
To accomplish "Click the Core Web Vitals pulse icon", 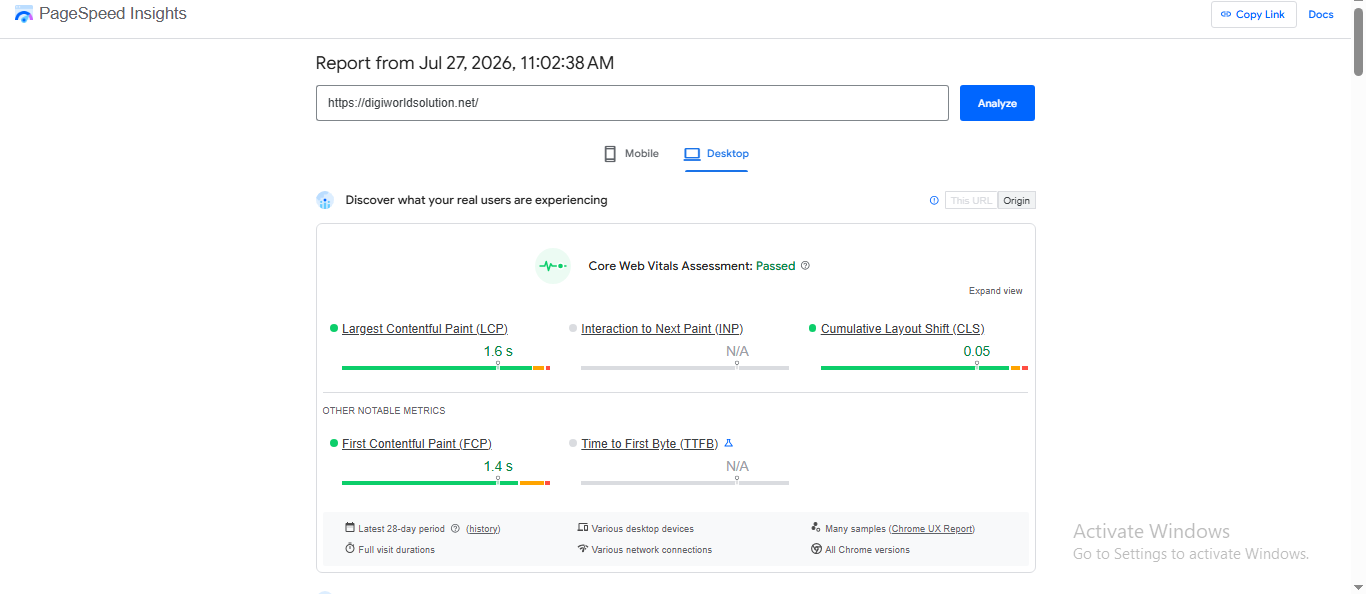I will [553, 266].
